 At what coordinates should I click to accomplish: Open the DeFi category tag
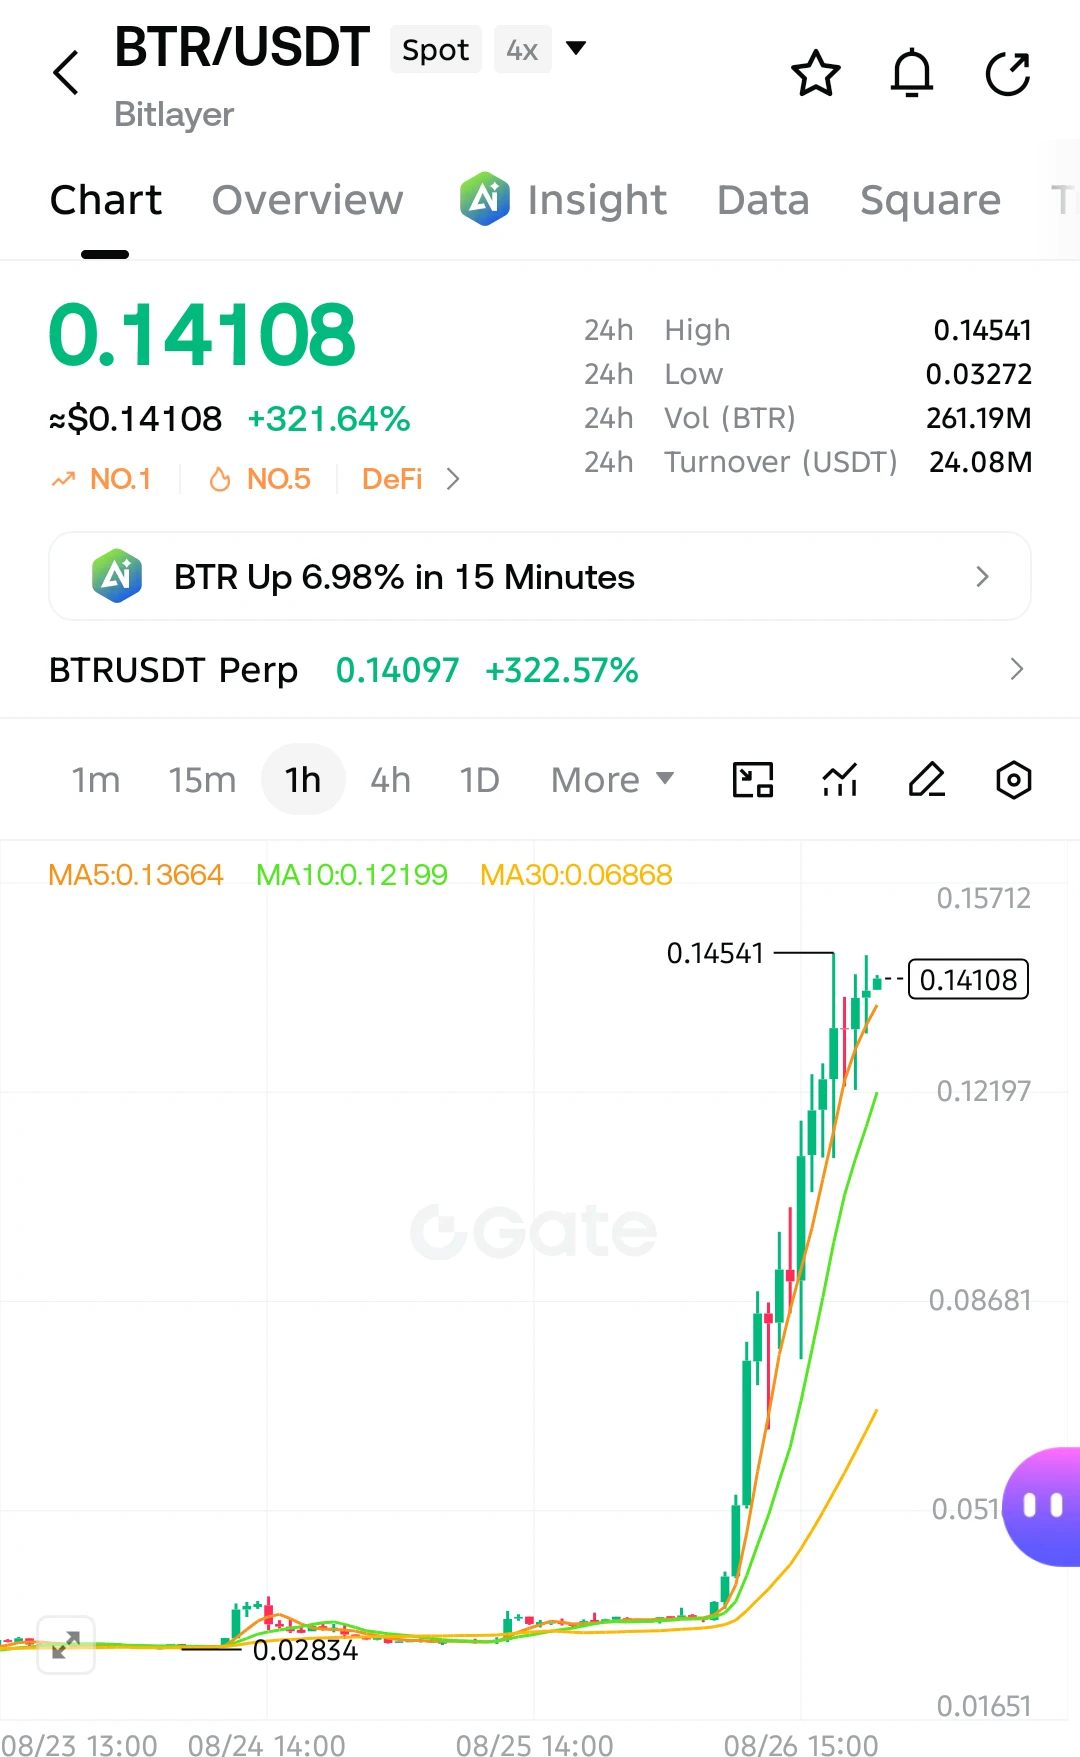(x=392, y=479)
